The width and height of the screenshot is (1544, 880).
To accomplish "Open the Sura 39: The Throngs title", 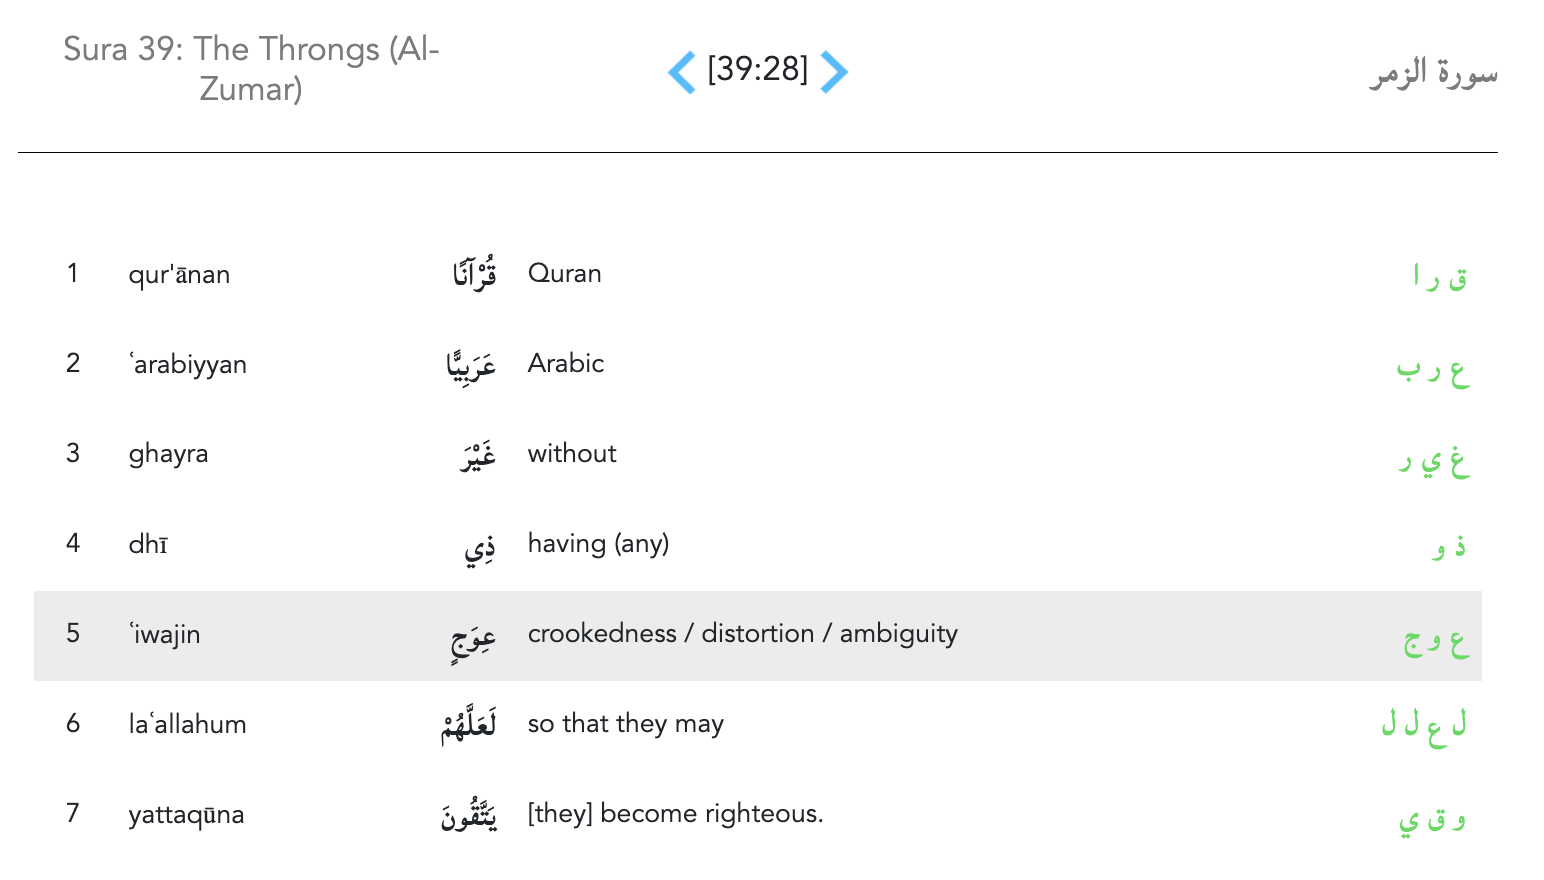I will (251, 69).
